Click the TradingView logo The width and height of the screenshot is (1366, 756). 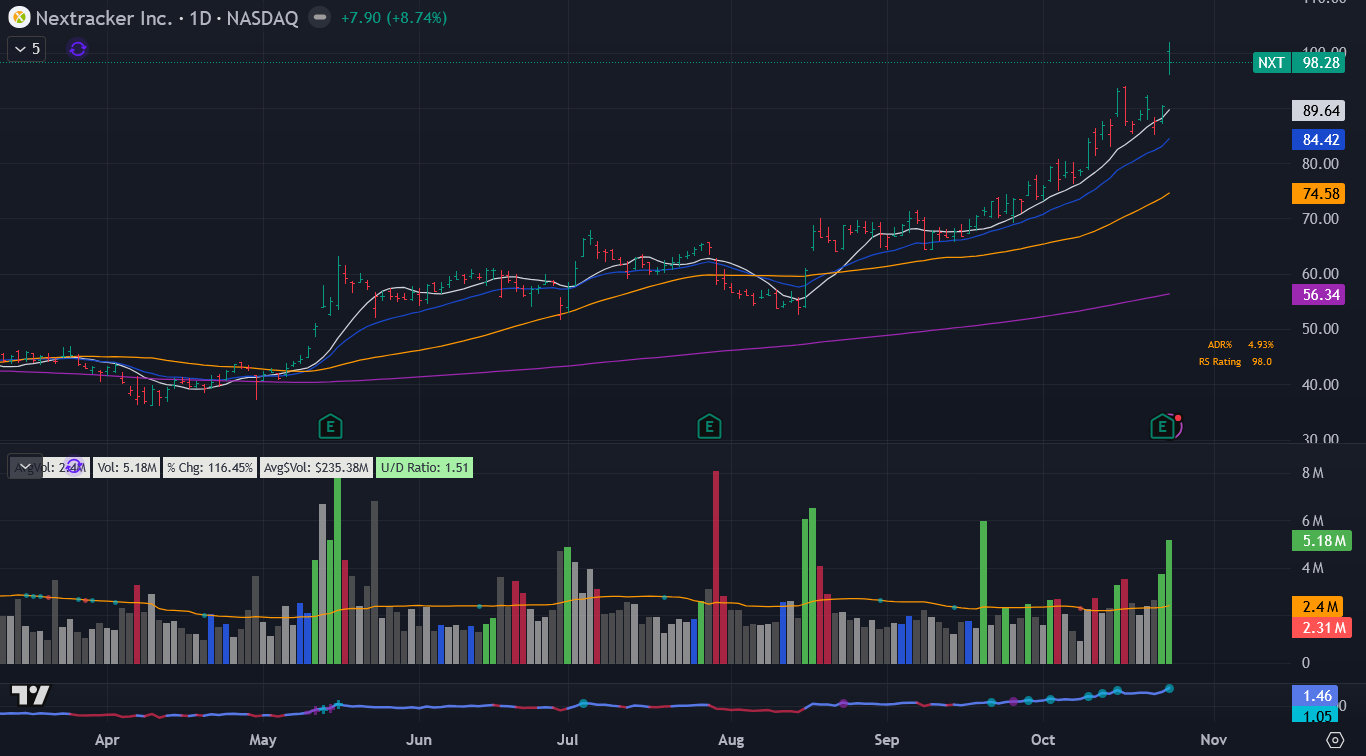pos(30,696)
